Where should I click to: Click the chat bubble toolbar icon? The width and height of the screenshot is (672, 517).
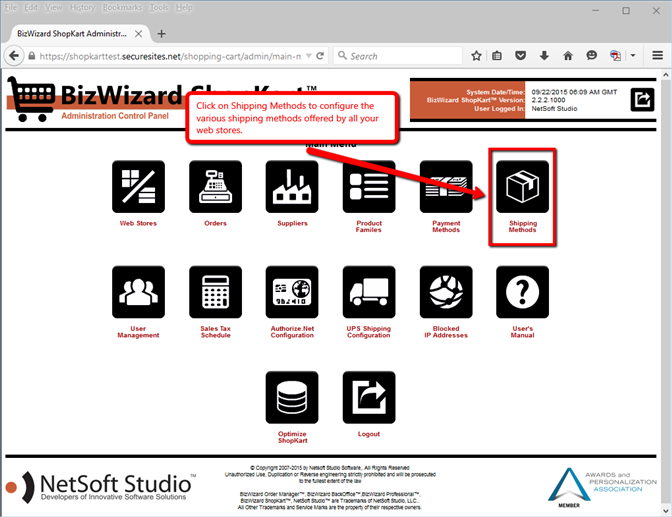click(591, 56)
